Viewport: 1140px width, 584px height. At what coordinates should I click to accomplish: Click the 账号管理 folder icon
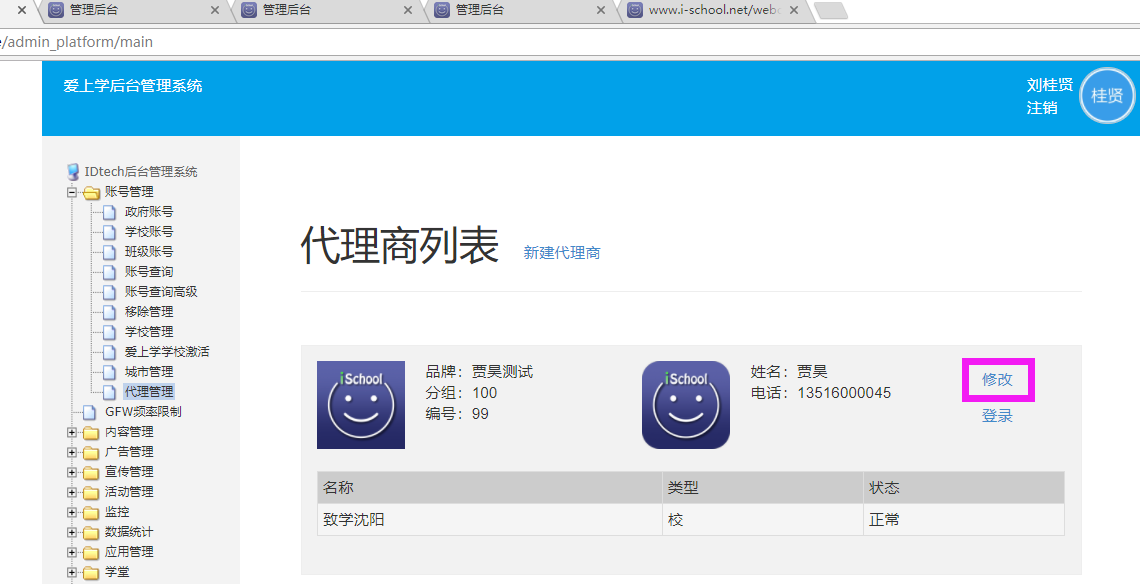[x=91, y=192]
